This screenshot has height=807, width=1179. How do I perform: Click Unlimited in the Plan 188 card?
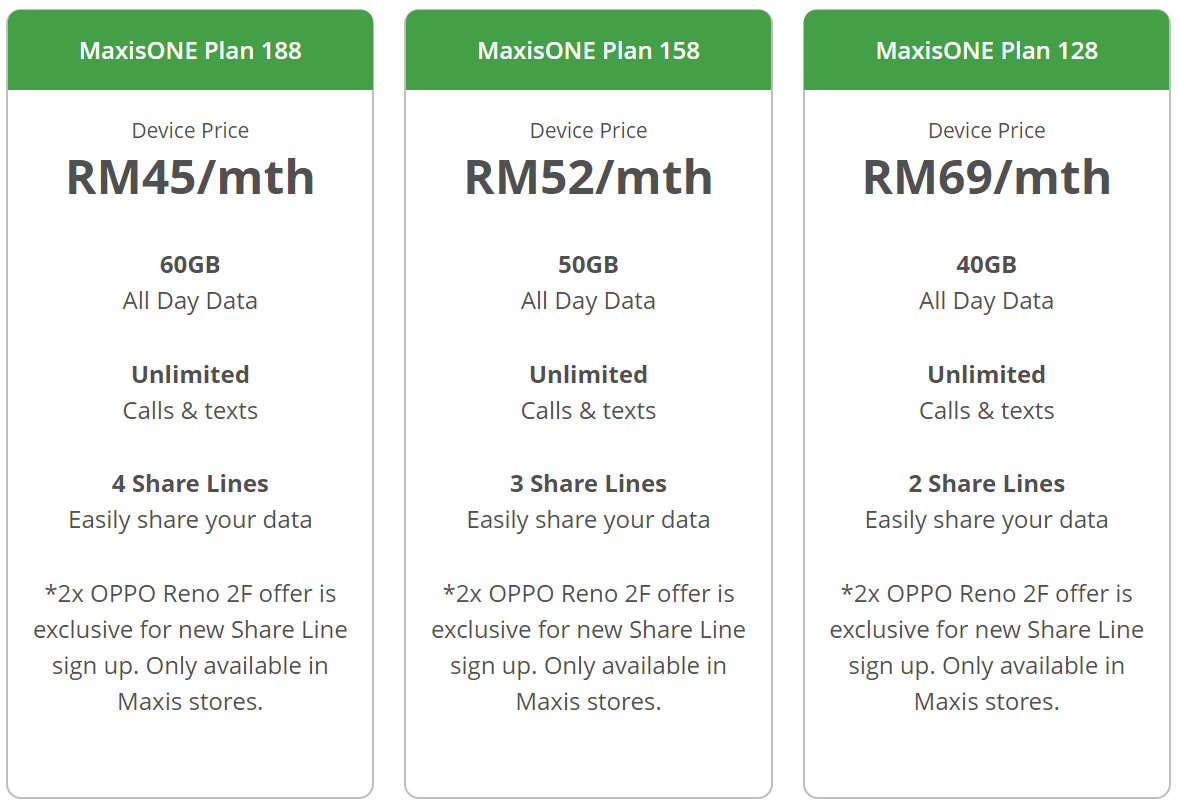tap(190, 375)
